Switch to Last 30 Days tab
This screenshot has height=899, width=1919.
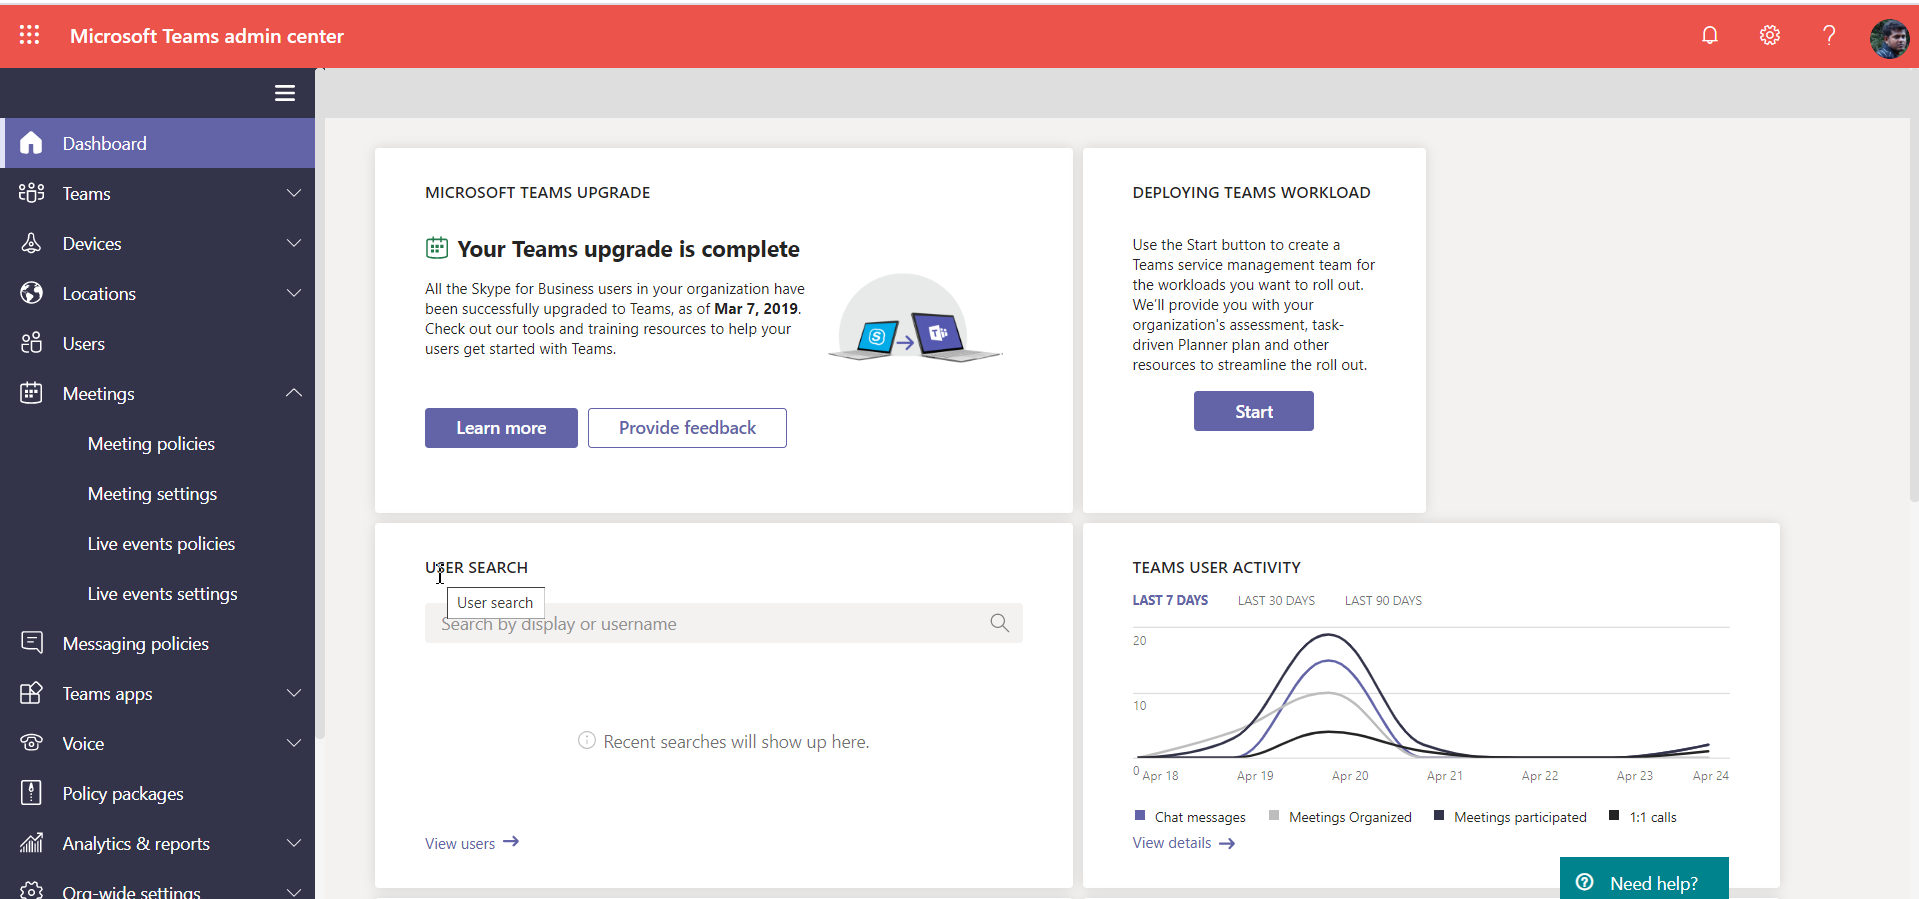coord(1276,601)
